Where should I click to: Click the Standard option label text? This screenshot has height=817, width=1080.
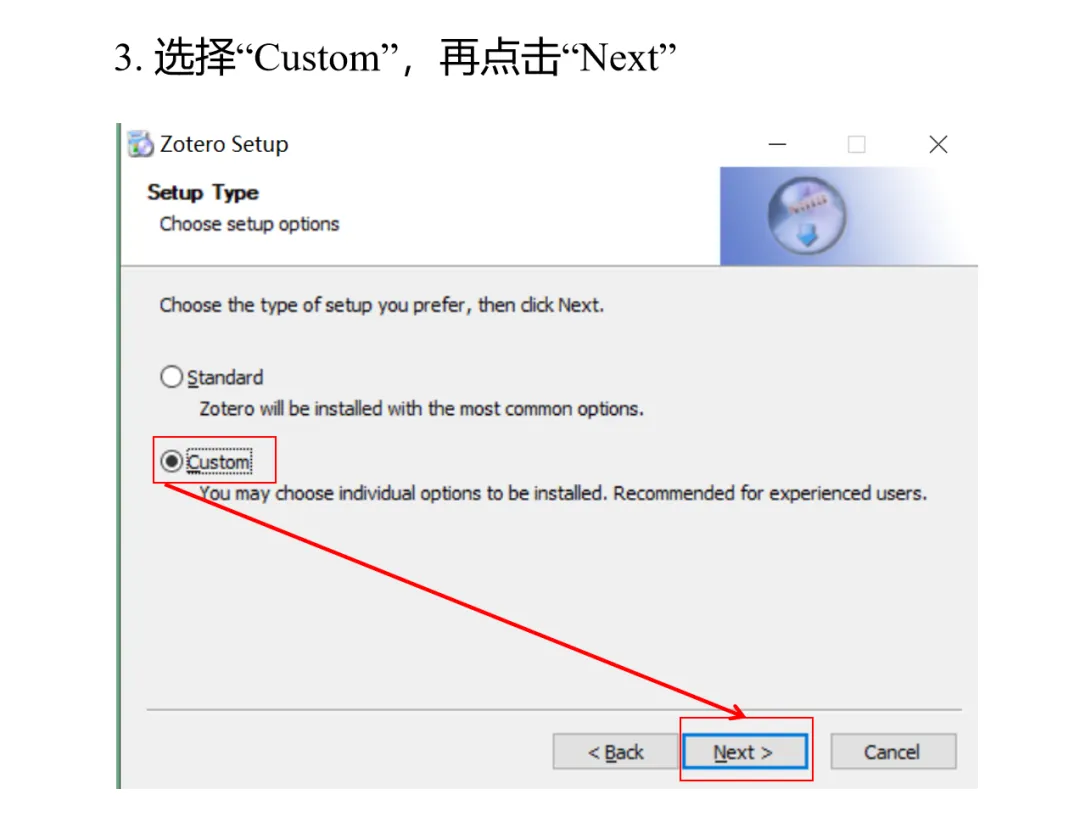pos(225,378)
